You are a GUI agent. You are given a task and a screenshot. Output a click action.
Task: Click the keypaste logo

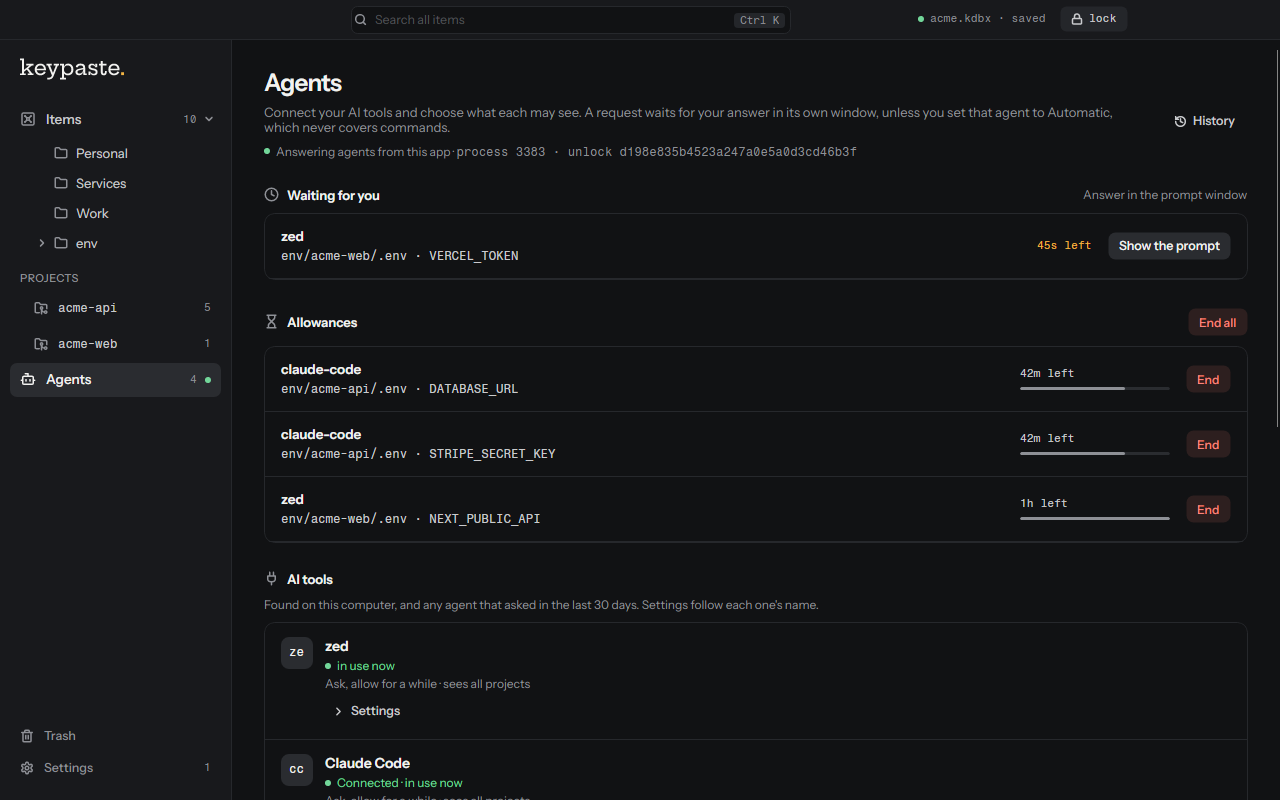point(72,68)
